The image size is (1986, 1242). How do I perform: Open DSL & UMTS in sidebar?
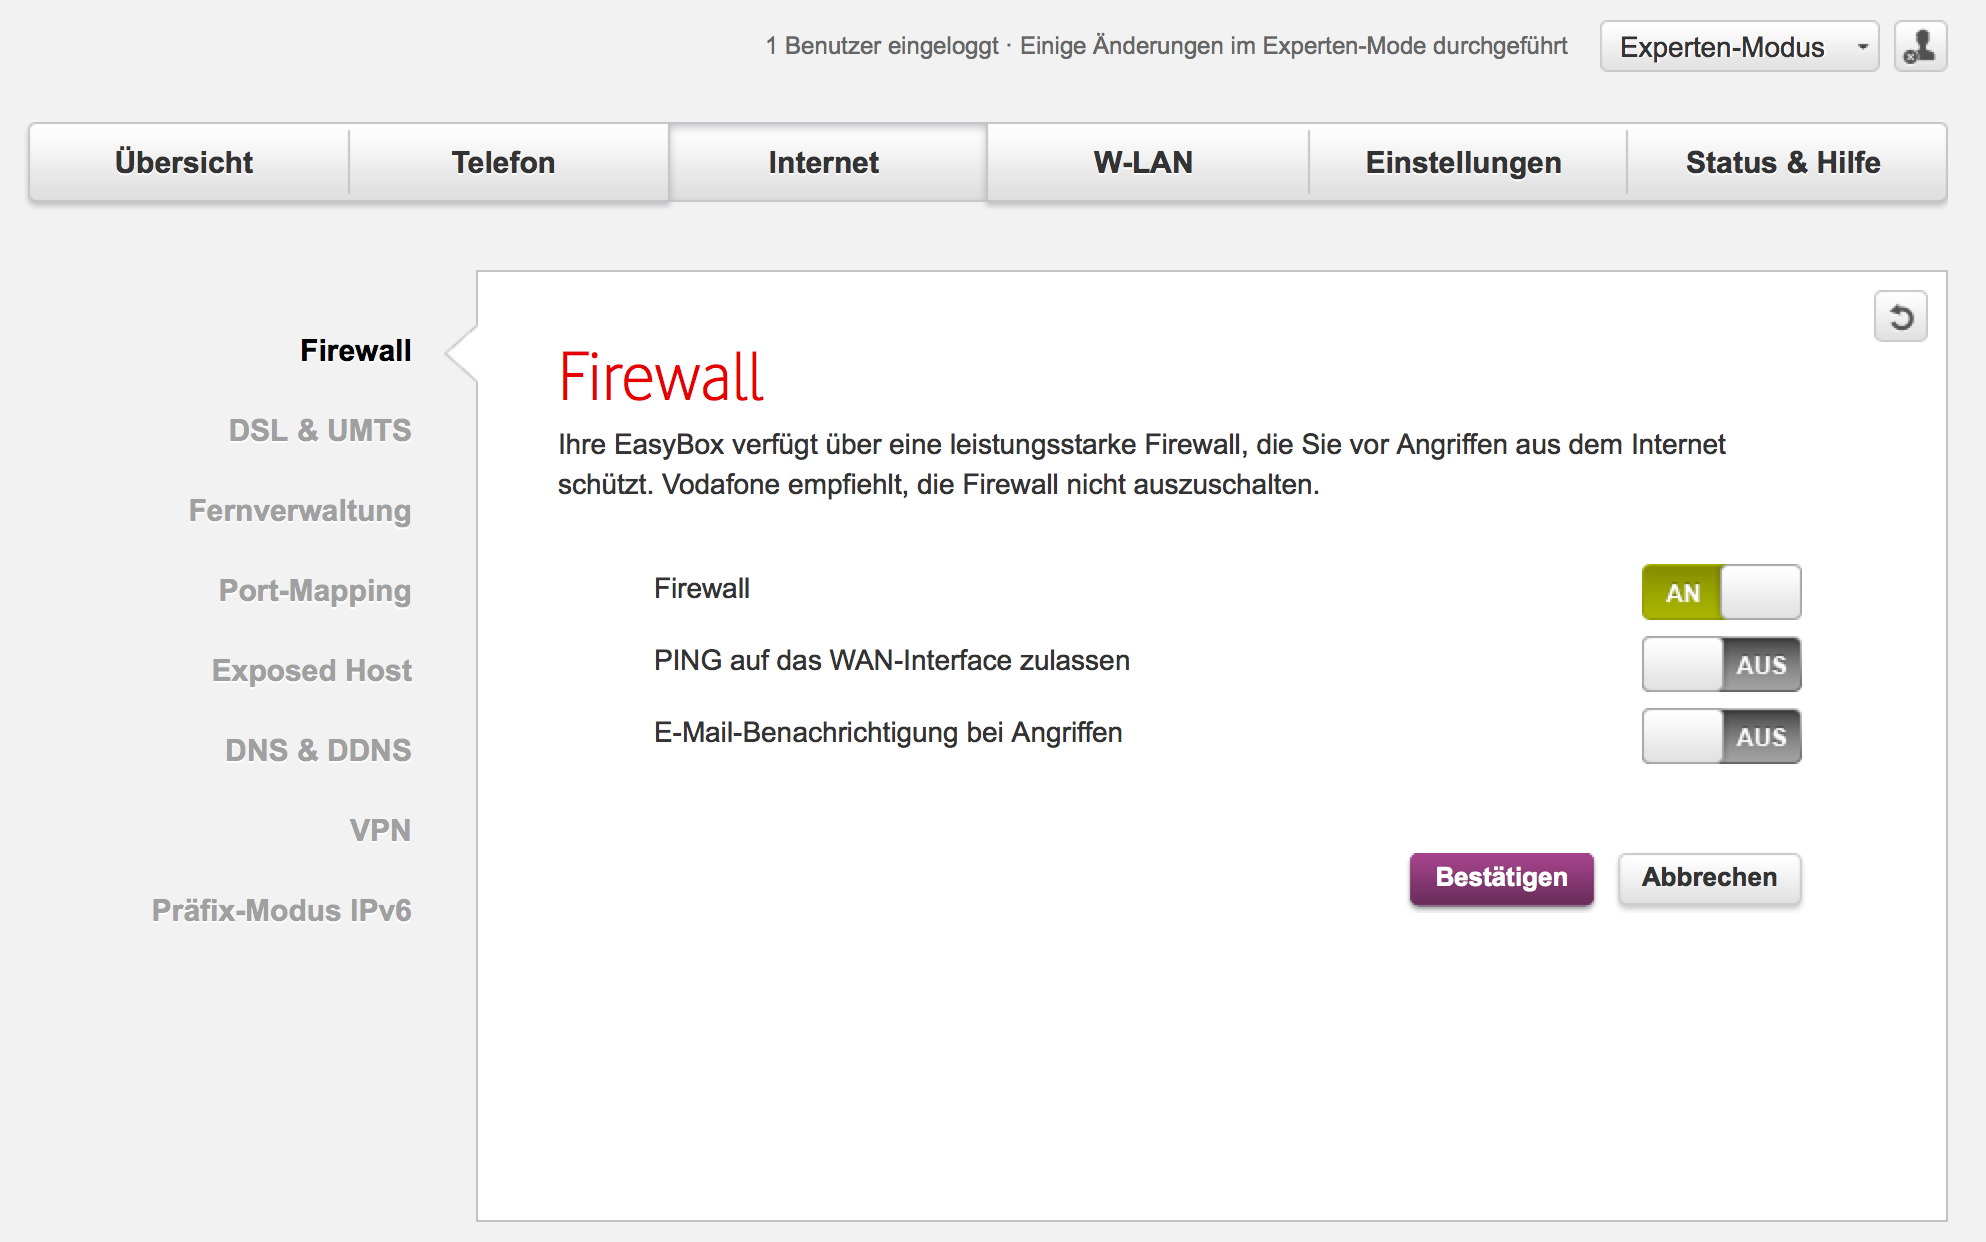point(320,430)
